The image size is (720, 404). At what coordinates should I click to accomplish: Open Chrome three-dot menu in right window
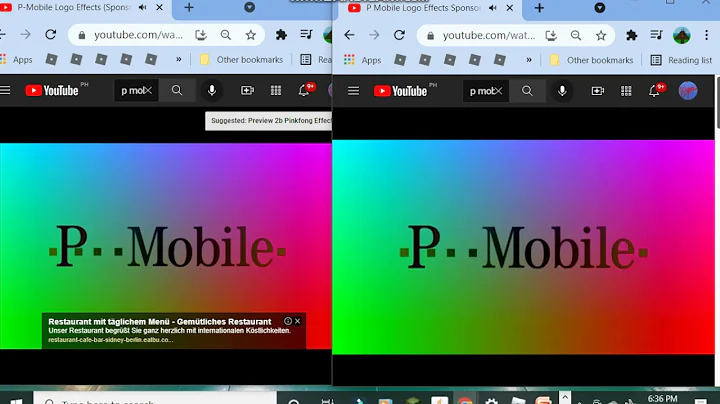tap(706, 35)
